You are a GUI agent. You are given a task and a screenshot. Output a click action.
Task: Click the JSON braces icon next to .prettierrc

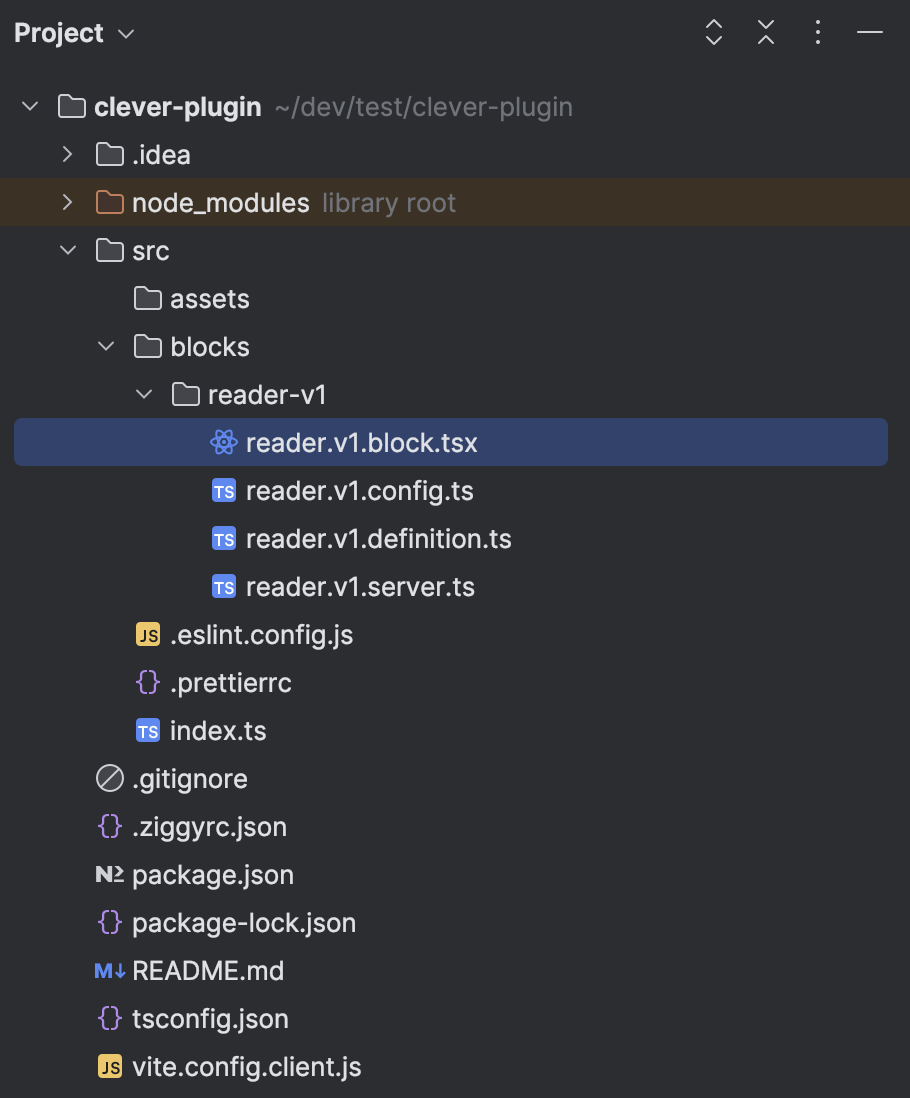pyautogui.click(x=147, y=682)
